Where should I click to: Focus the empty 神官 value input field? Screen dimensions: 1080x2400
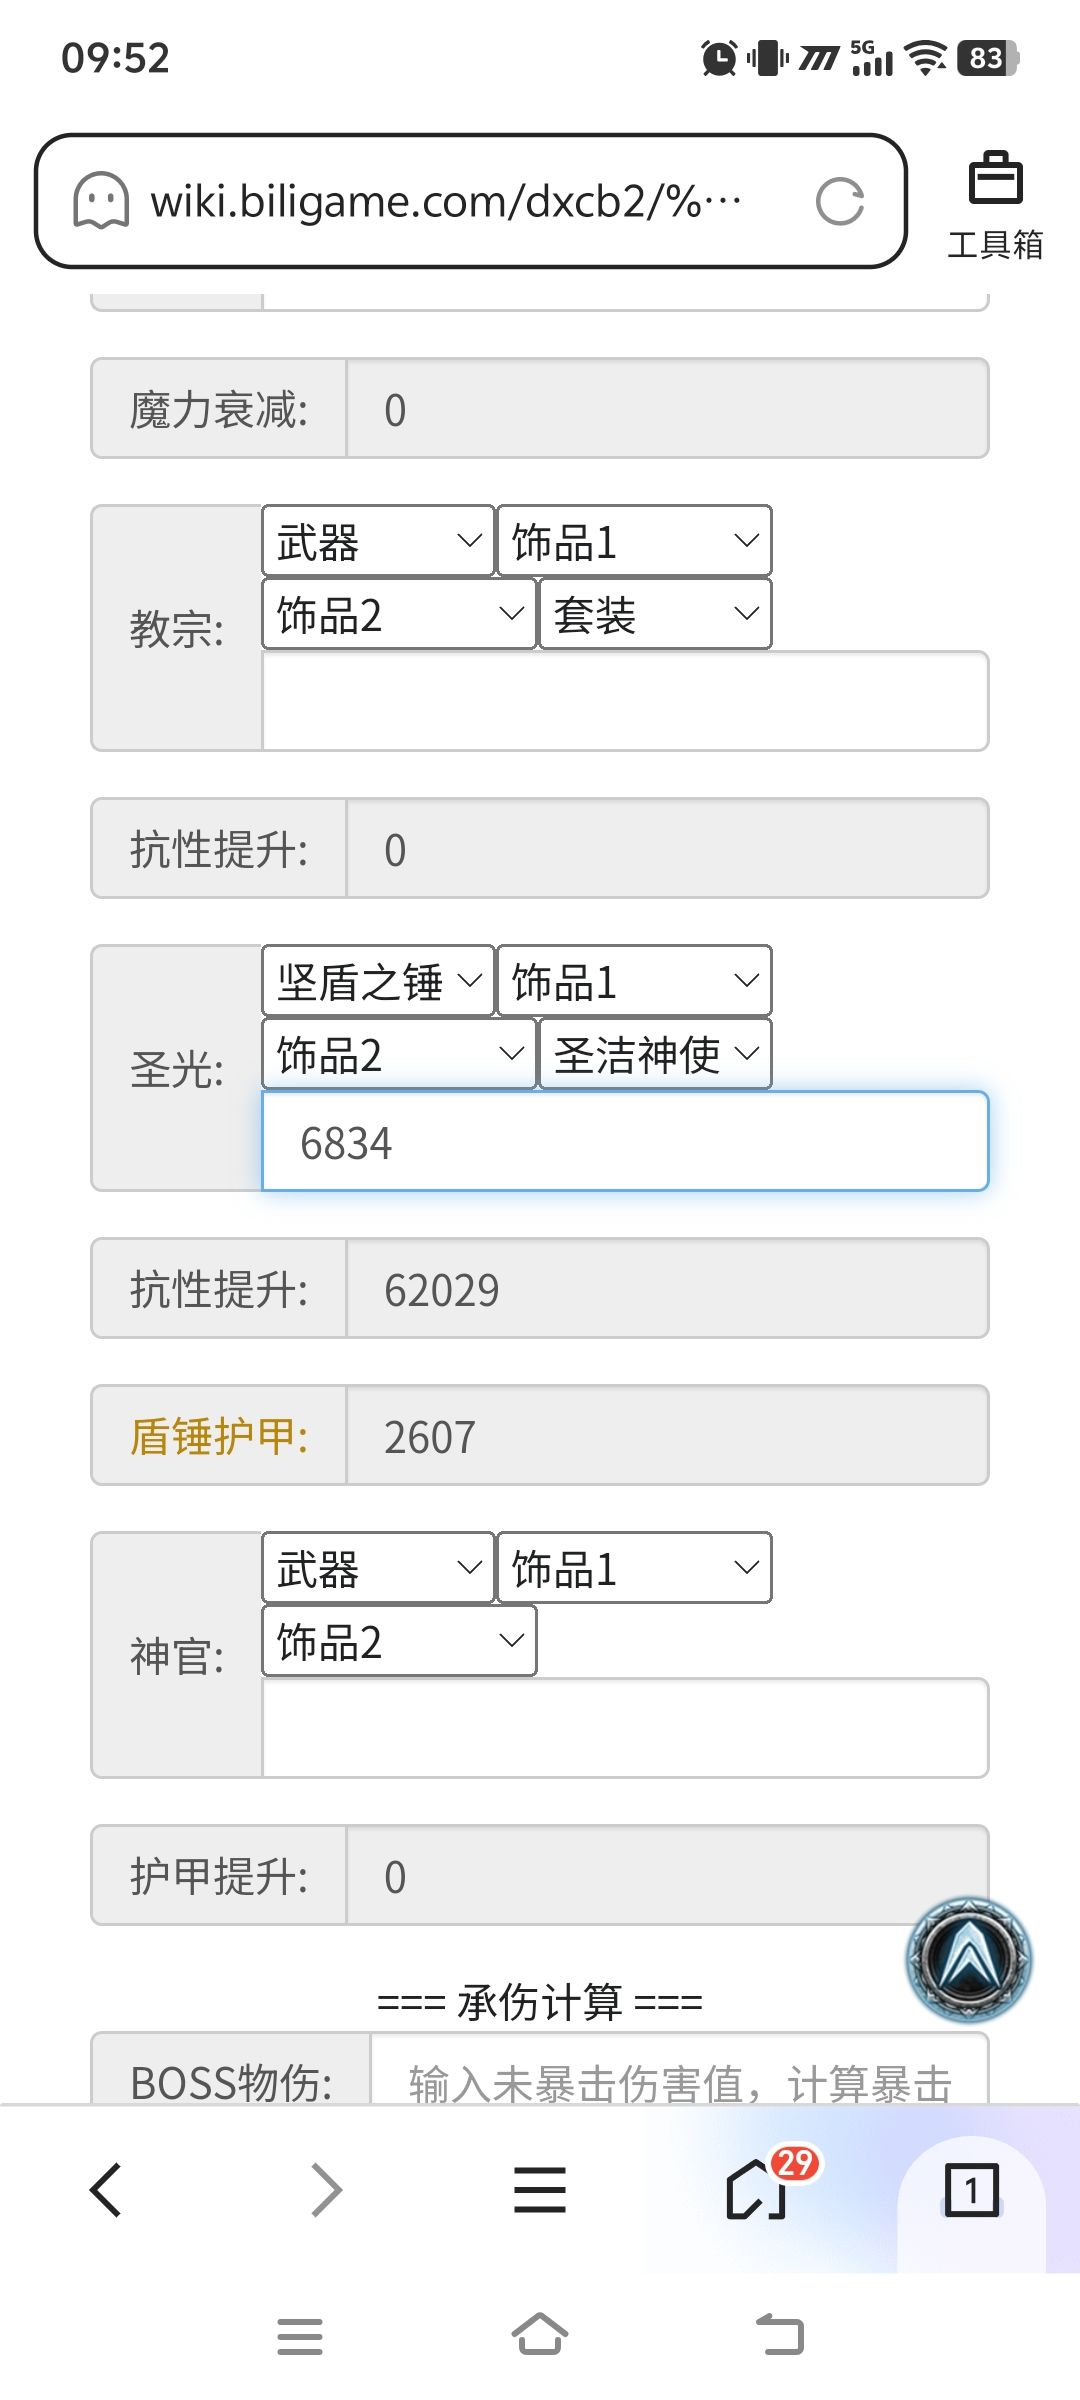click(x=625, y=1728)
